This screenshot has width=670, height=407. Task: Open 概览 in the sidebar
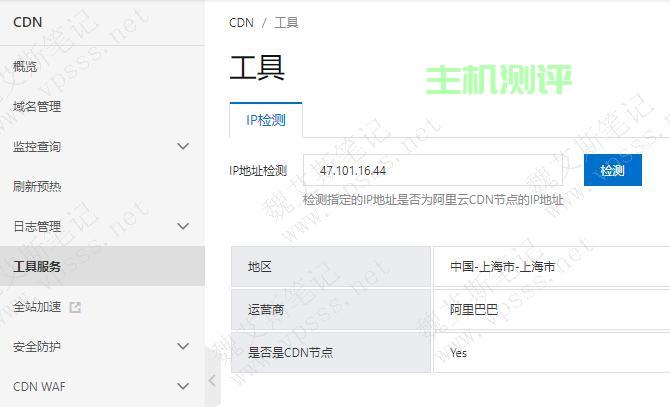point(26,67)
